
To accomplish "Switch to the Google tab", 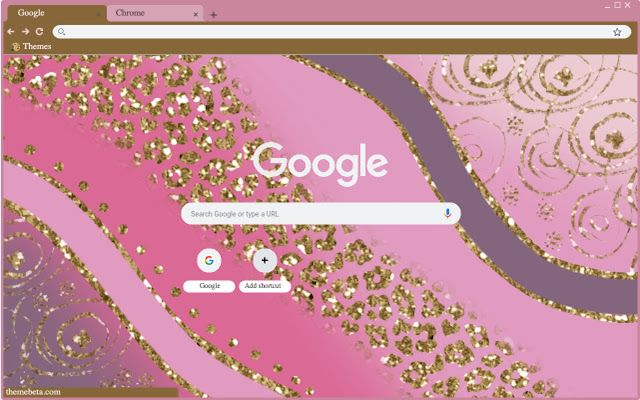I will tap(56, 13).
